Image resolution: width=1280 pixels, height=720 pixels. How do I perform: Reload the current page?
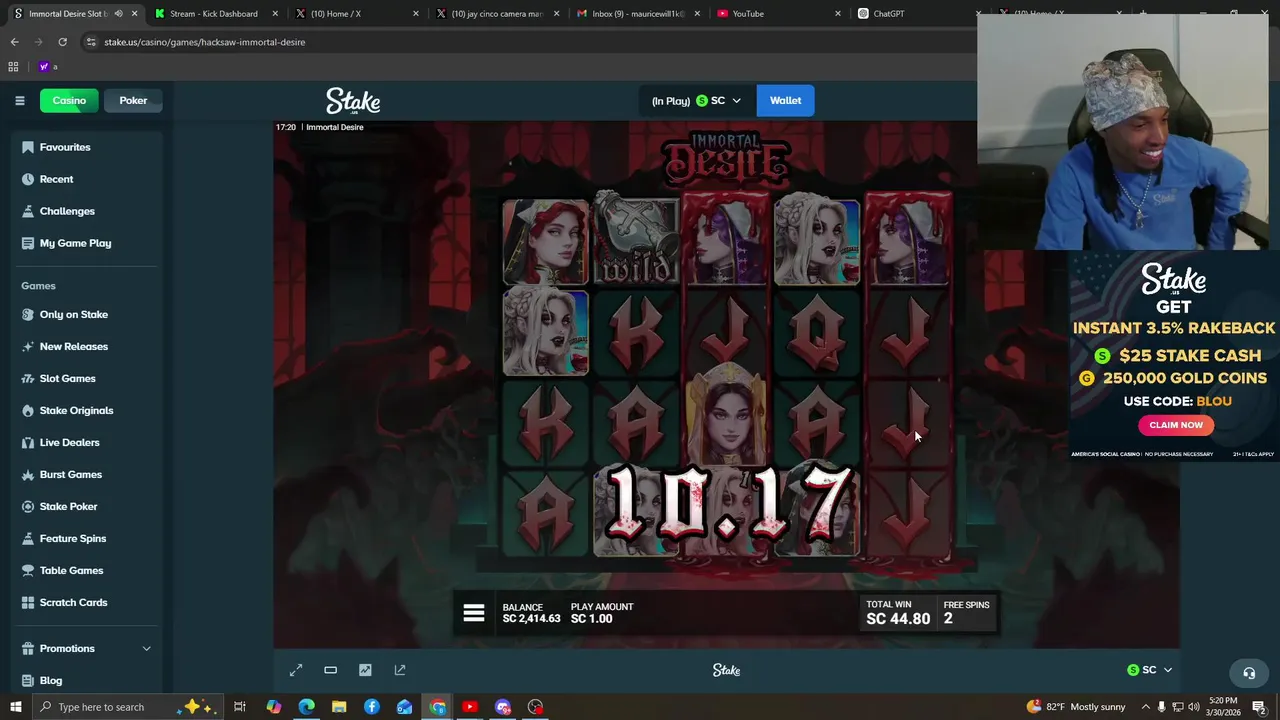62,42
